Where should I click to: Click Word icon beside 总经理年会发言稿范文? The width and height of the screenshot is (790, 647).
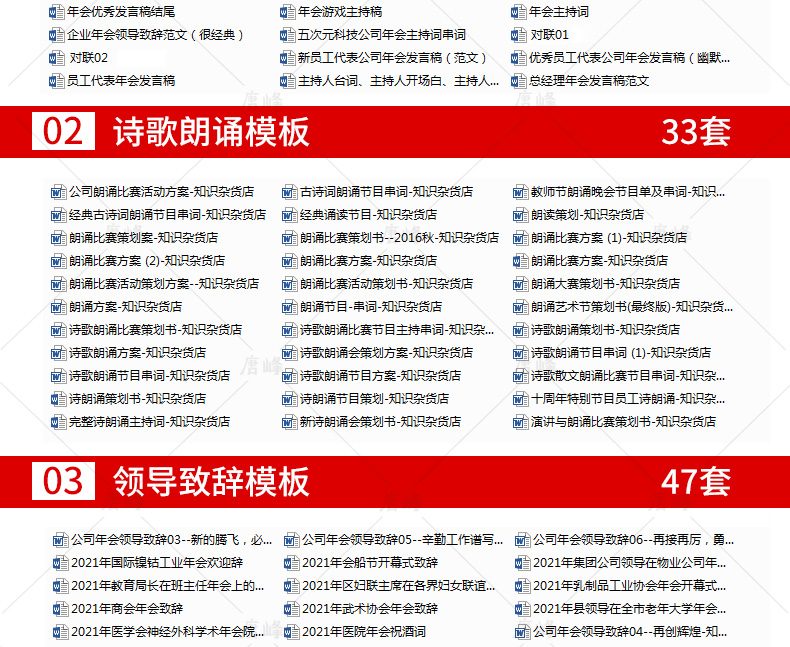(519, 81)
